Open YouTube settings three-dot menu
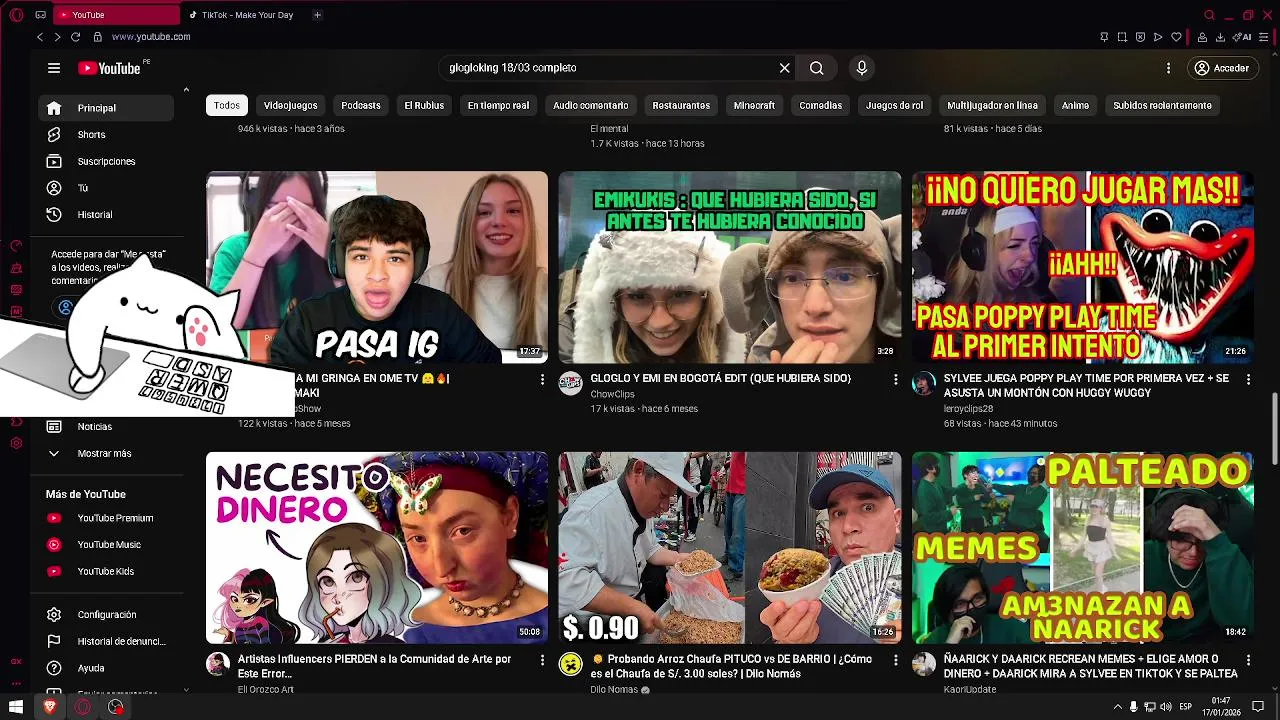Viewport: 1280px width, 720px height. tap(1168, 68)
